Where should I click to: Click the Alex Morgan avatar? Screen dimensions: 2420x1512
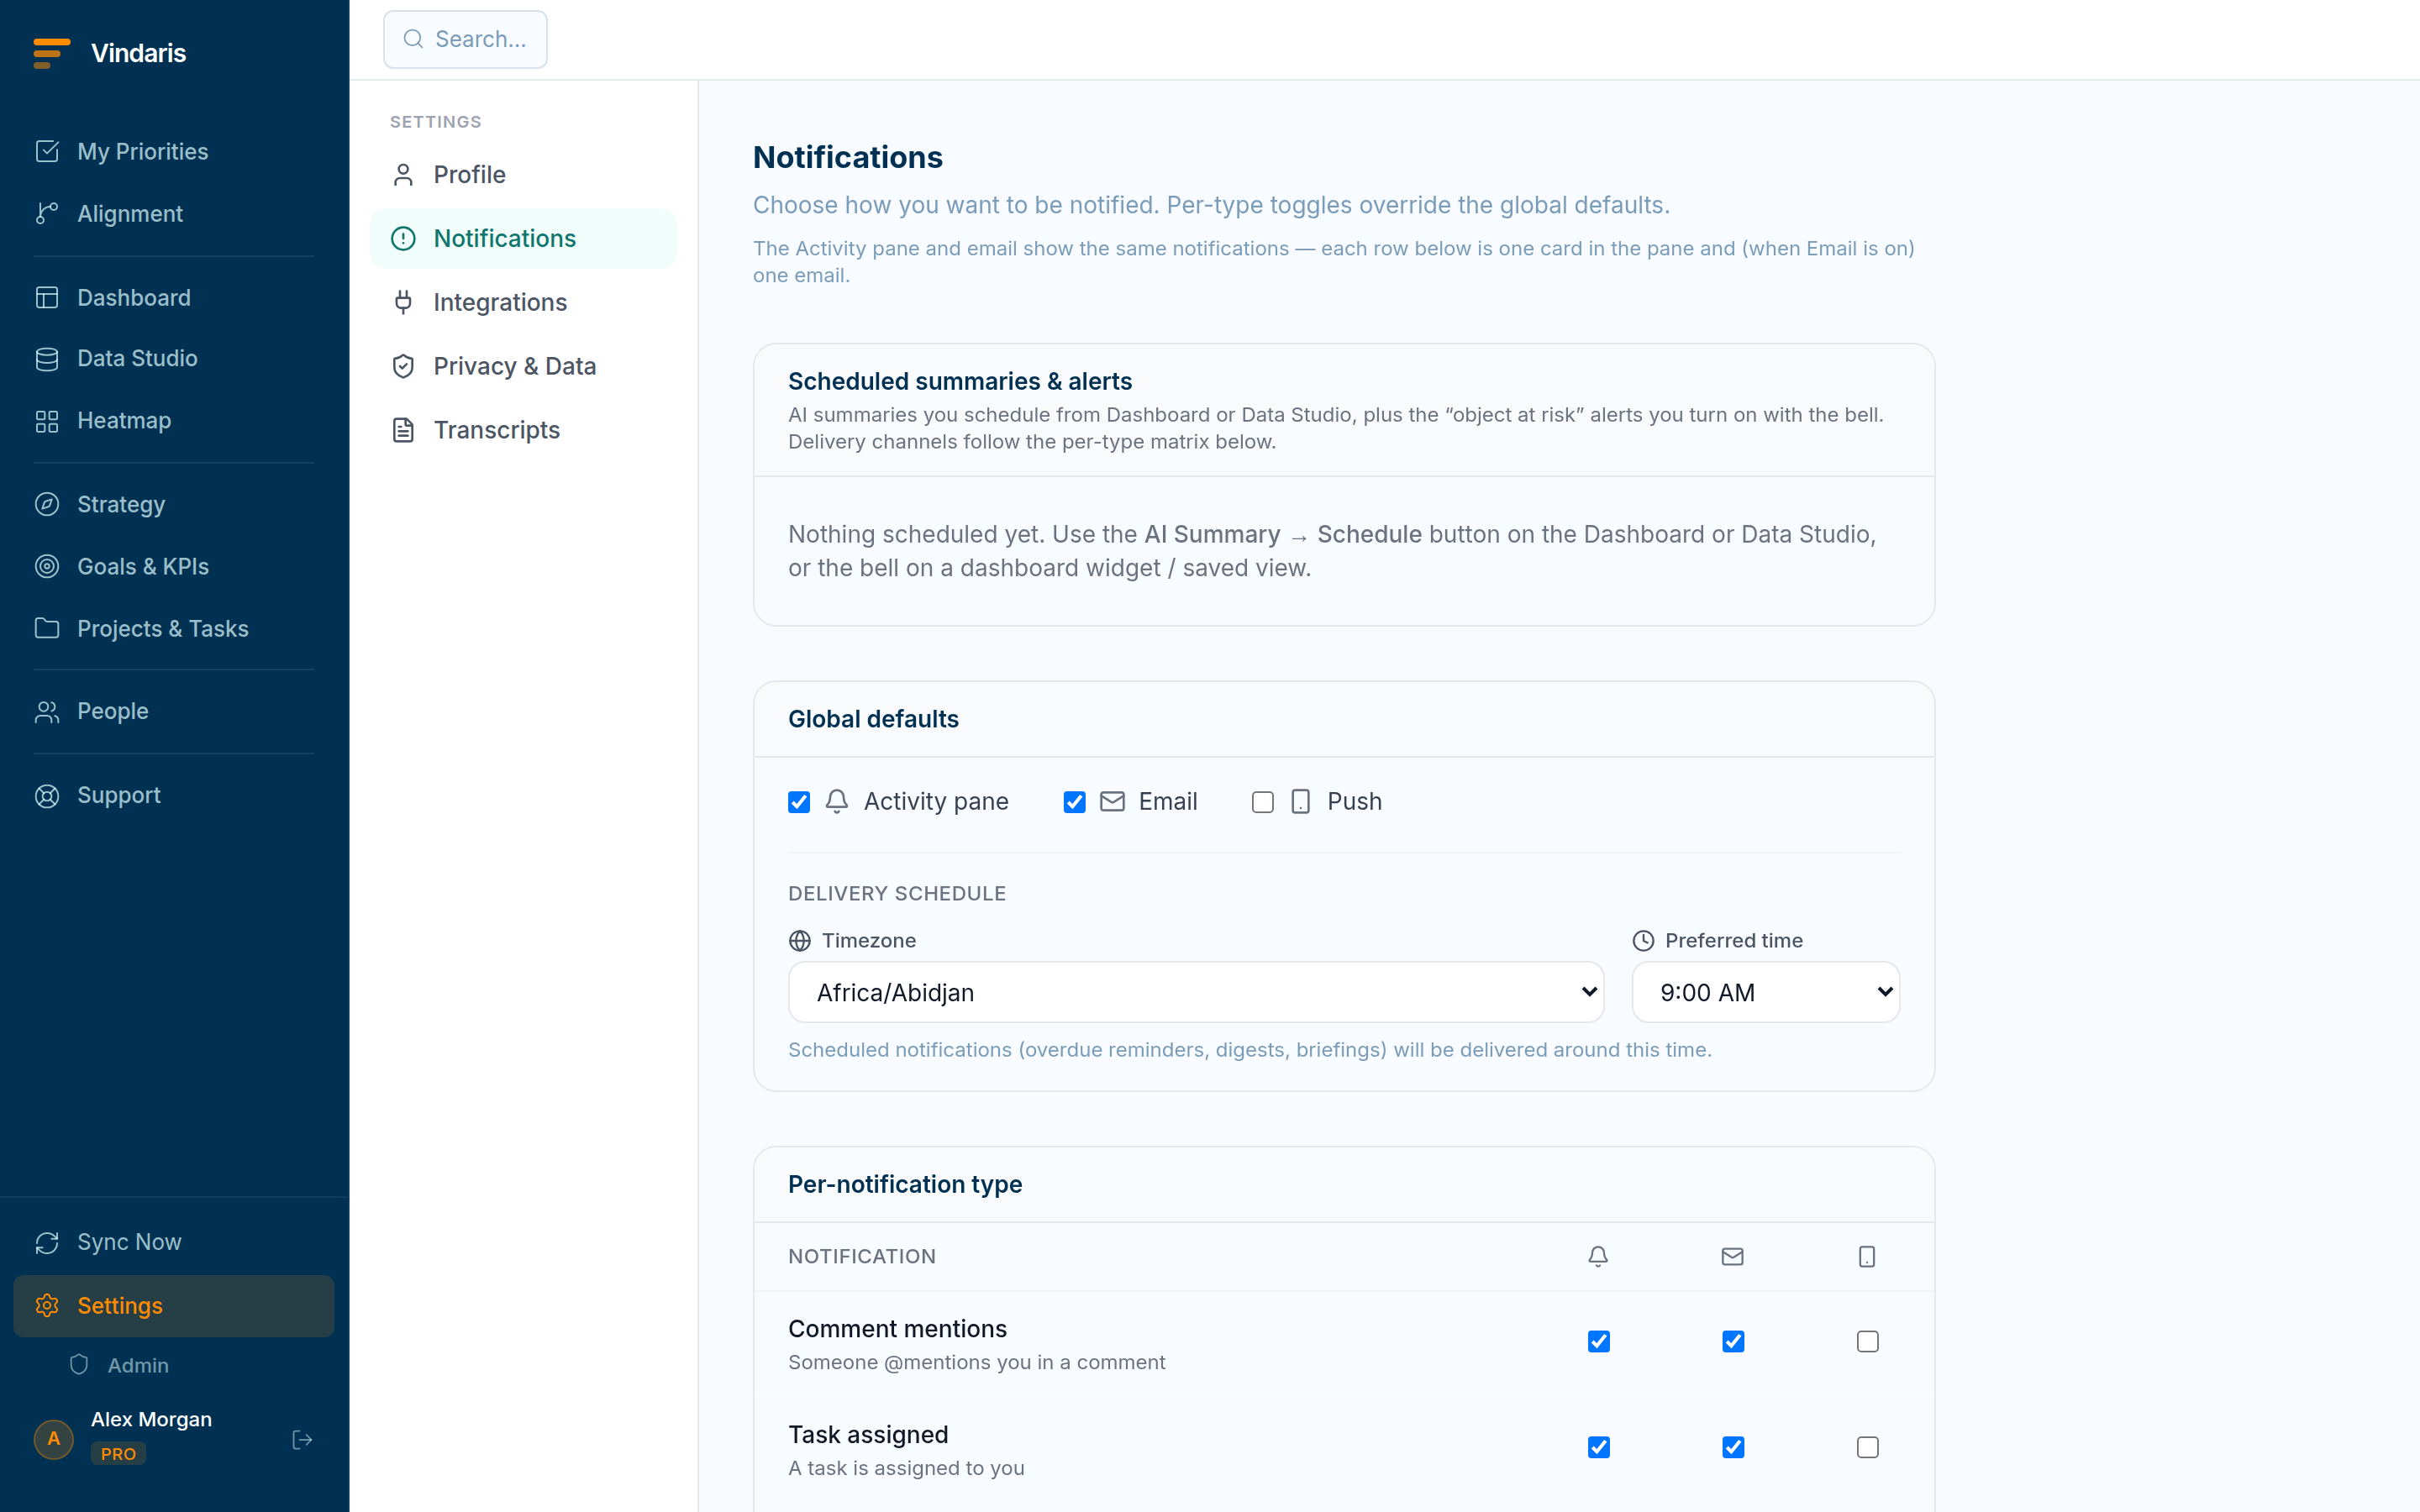coord(54,1439)
